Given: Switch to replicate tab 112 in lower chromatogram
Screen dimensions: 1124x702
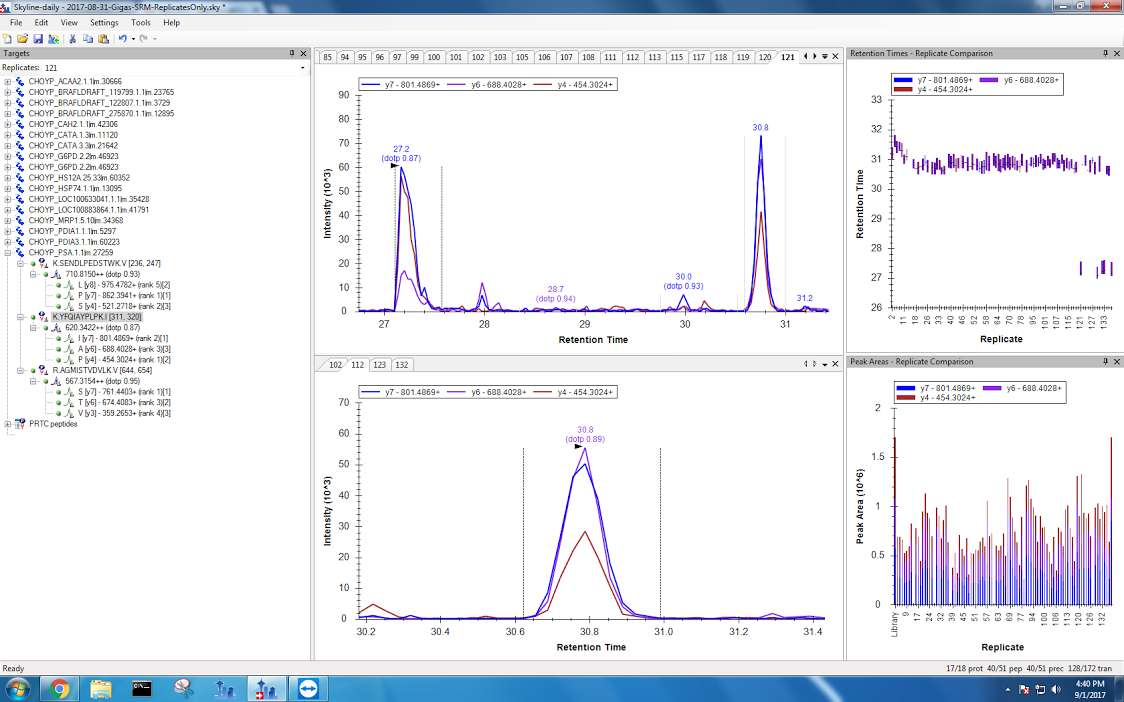Looking at the screenshot, I should pos(357,365).
